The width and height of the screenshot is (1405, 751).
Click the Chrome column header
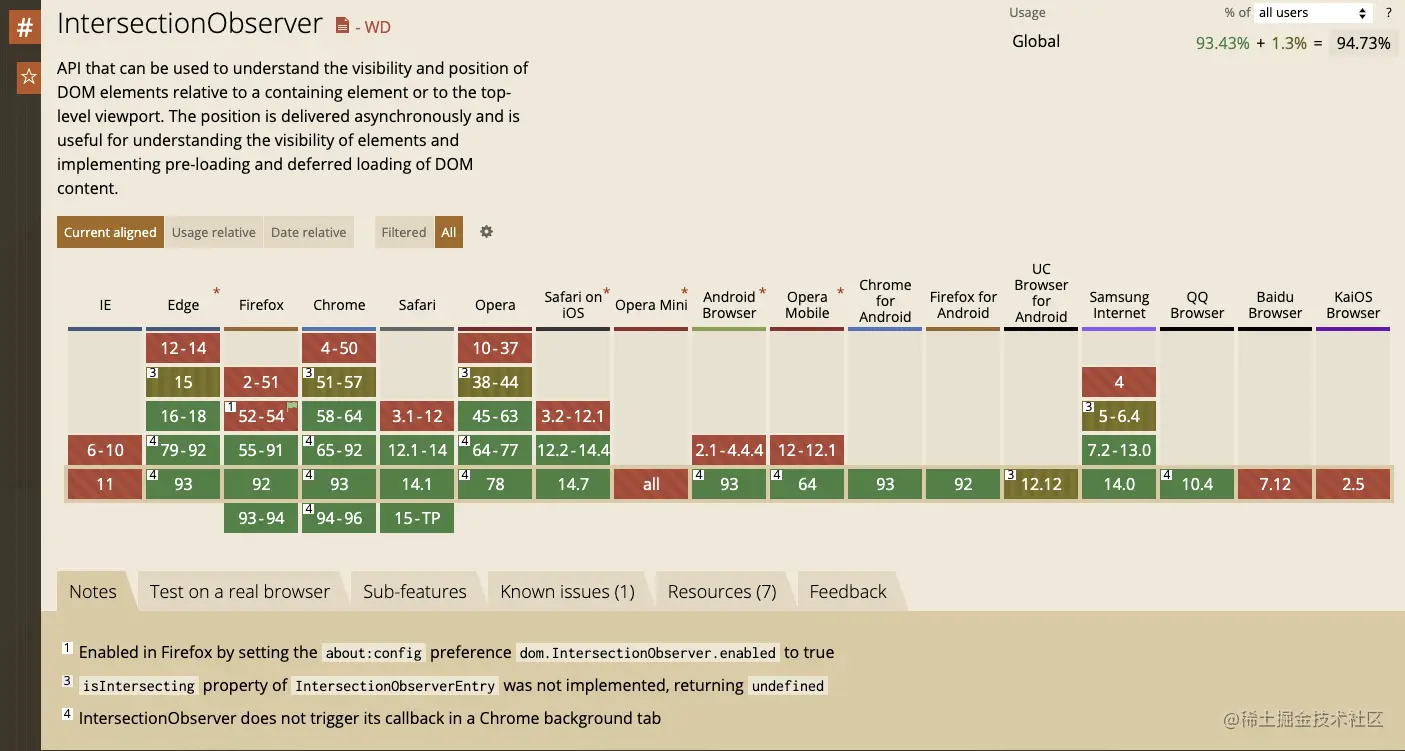(x=339, y=305)
